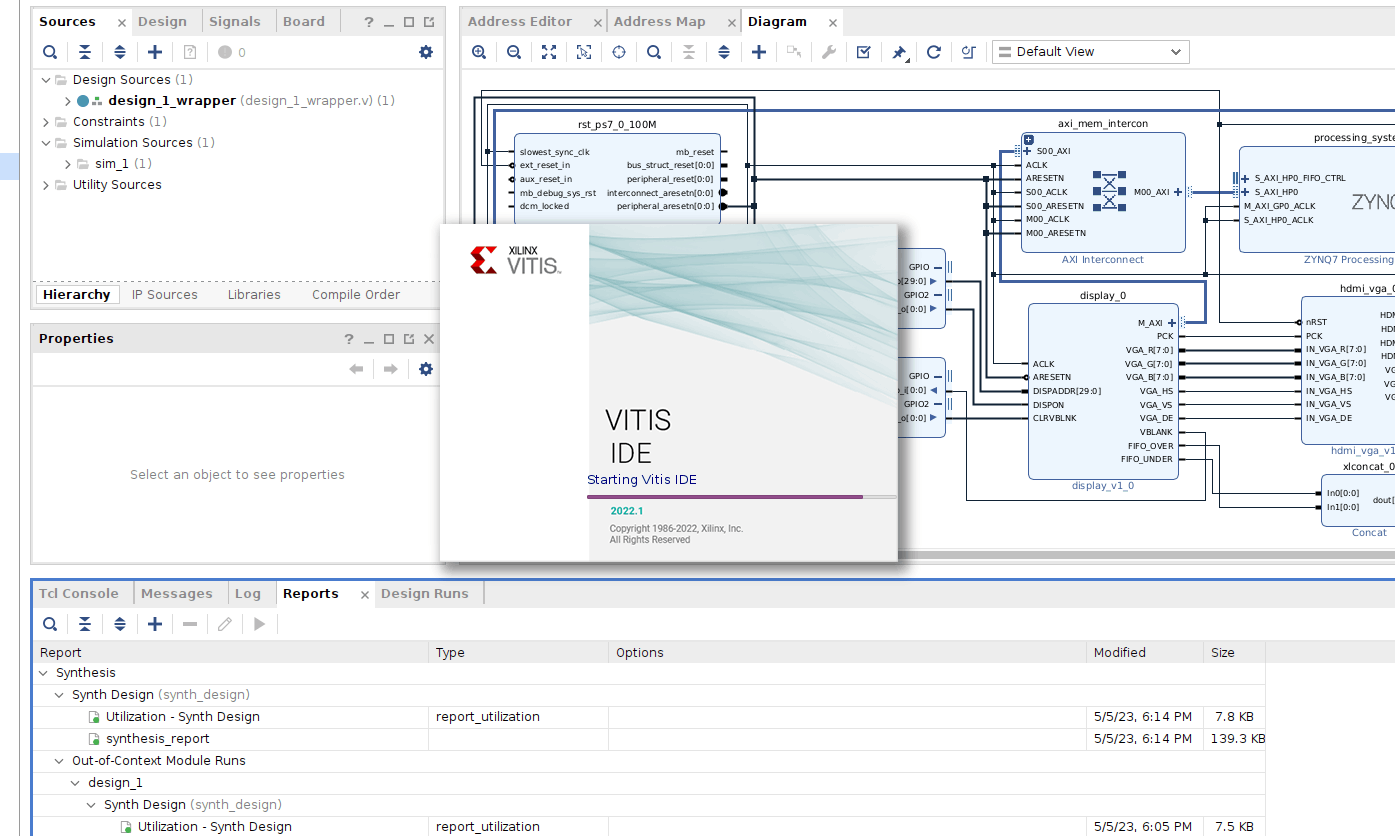Collapse all rows in the Reports panel
1395x836 pixels.
[x=85, y=624]
